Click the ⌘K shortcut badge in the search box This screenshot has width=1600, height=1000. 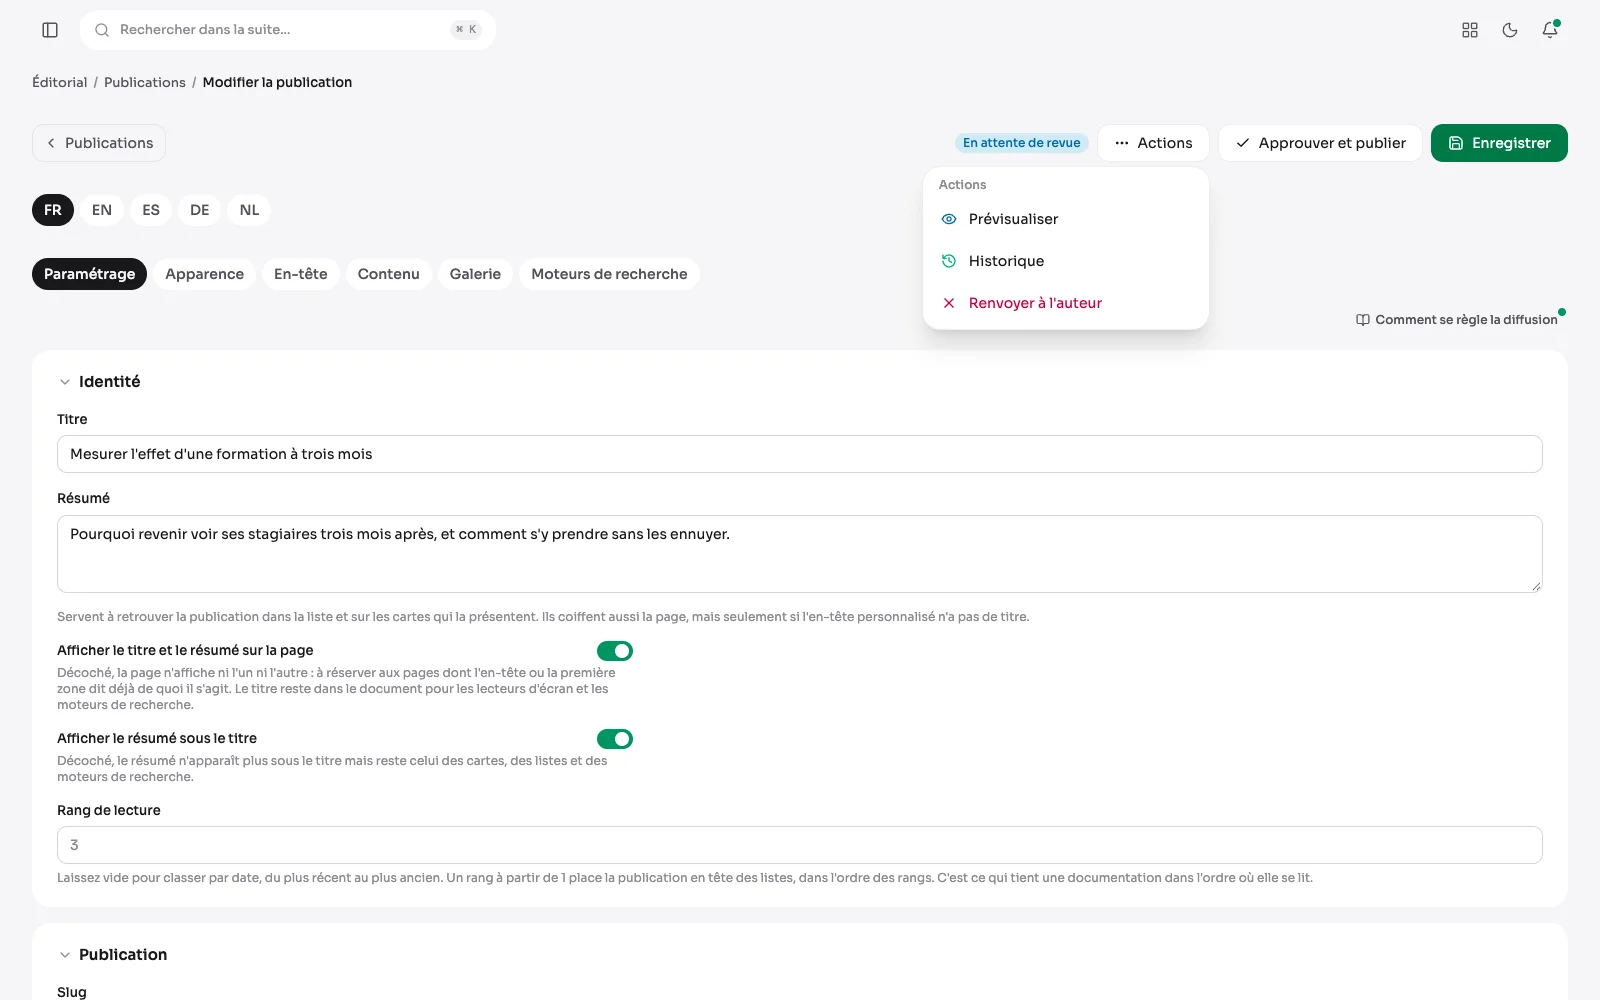pyautogui.click(x=466, y=30)
